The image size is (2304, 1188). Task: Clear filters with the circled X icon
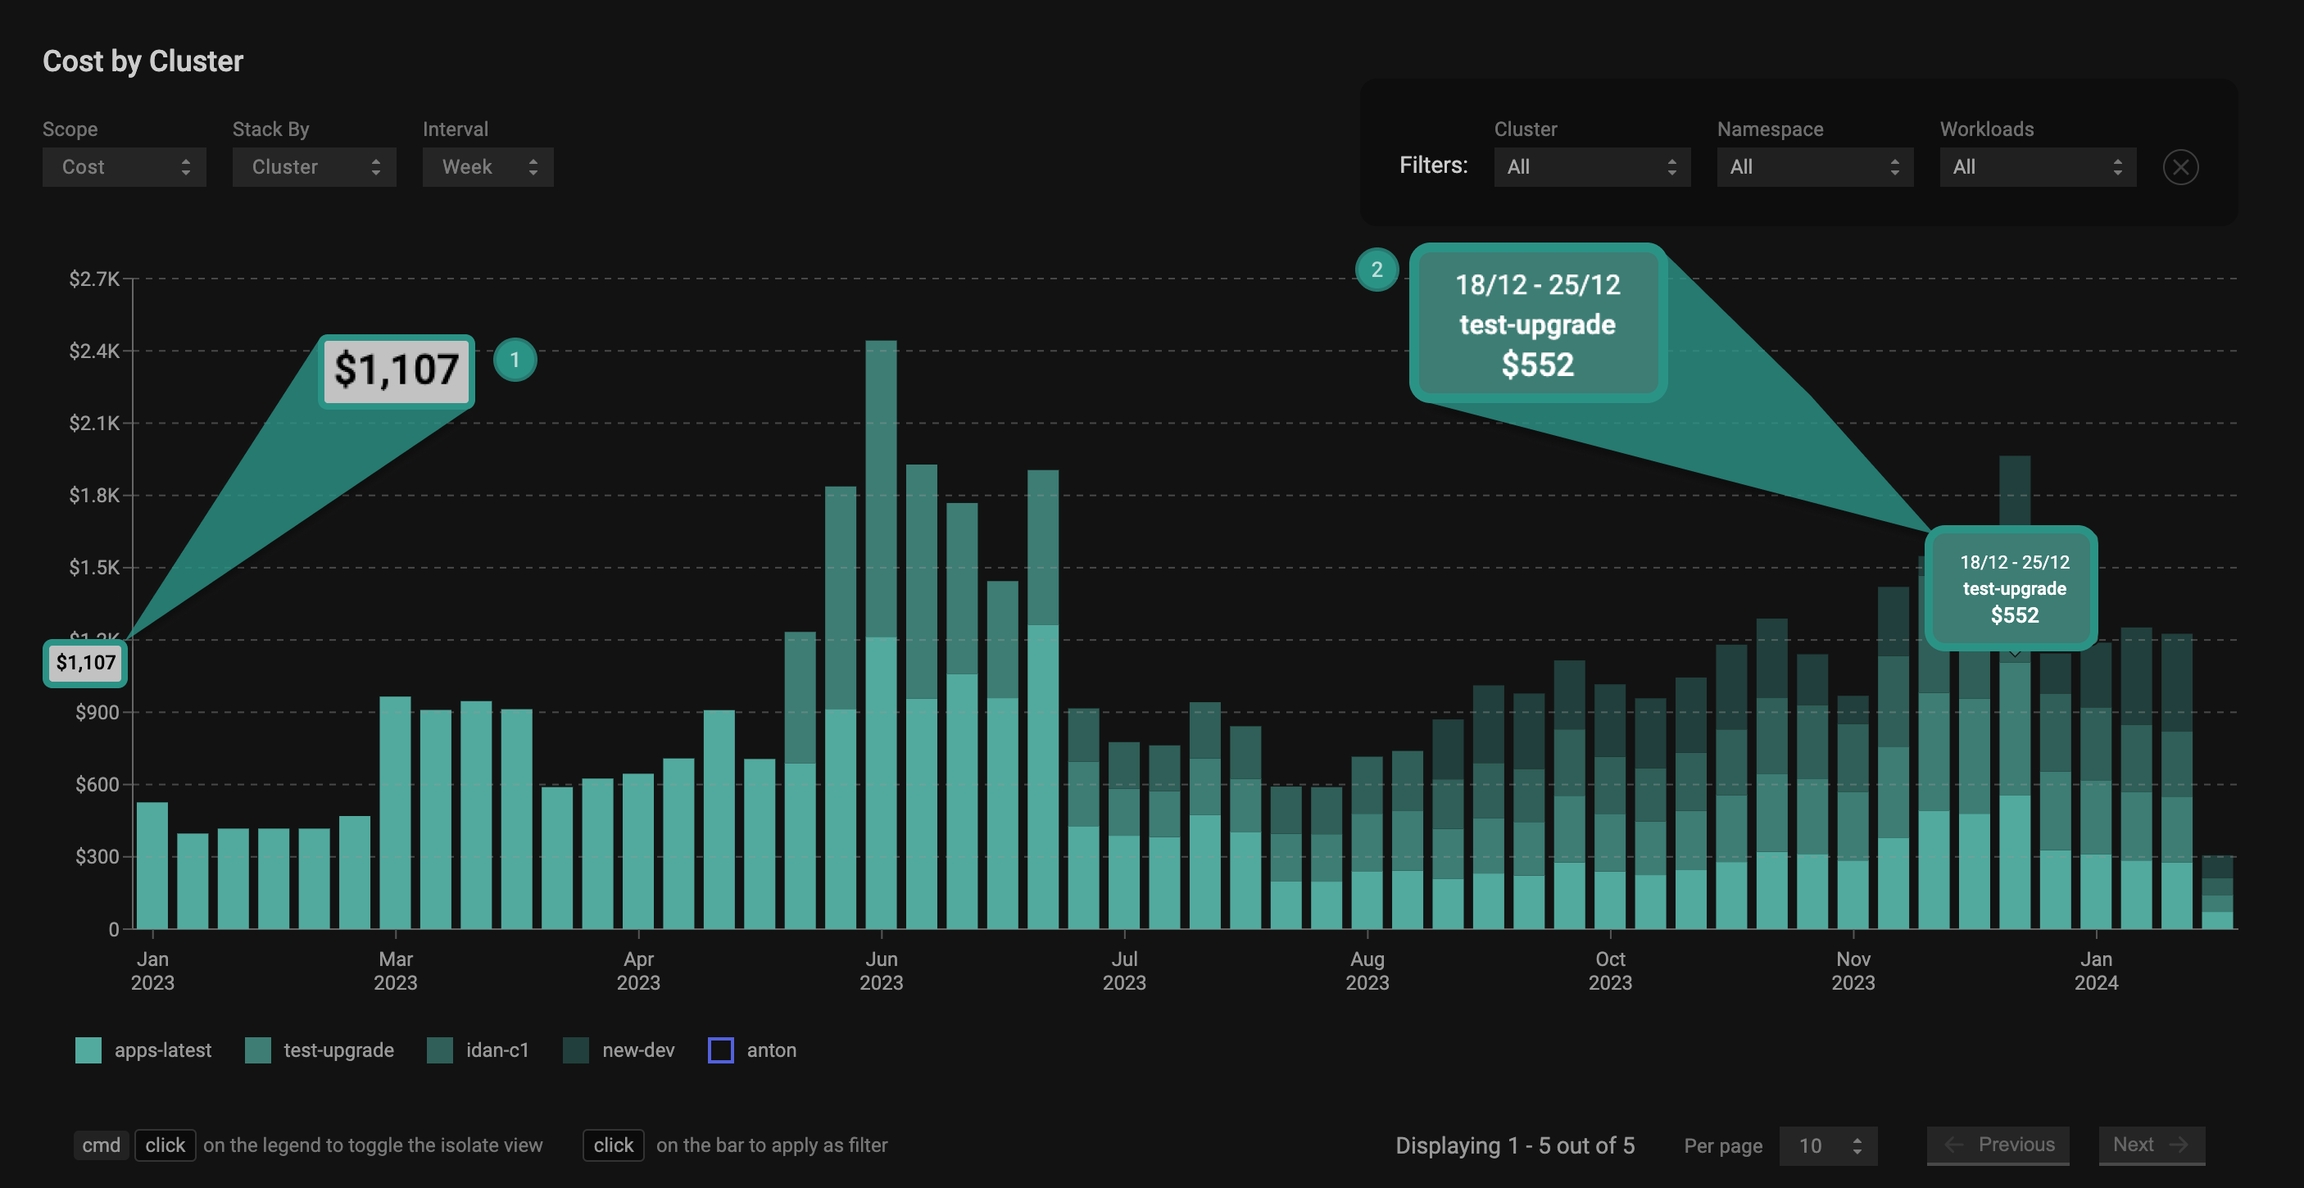point(2180,167)
